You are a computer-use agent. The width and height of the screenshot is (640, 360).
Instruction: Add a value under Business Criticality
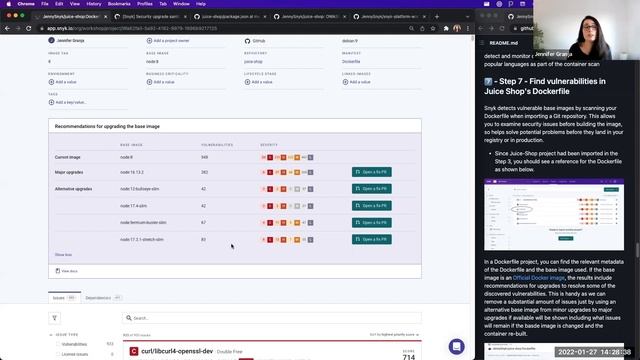160,82
